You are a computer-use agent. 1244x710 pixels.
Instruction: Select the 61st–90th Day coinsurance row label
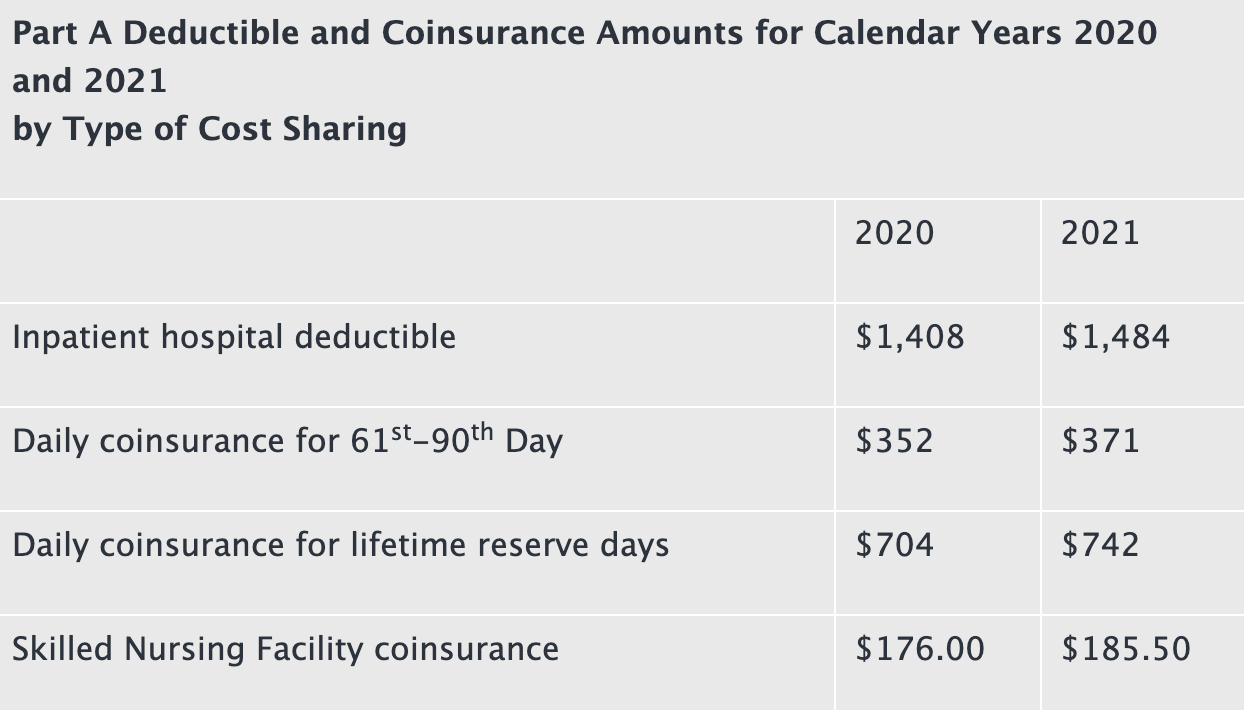[x=287, y=440]
